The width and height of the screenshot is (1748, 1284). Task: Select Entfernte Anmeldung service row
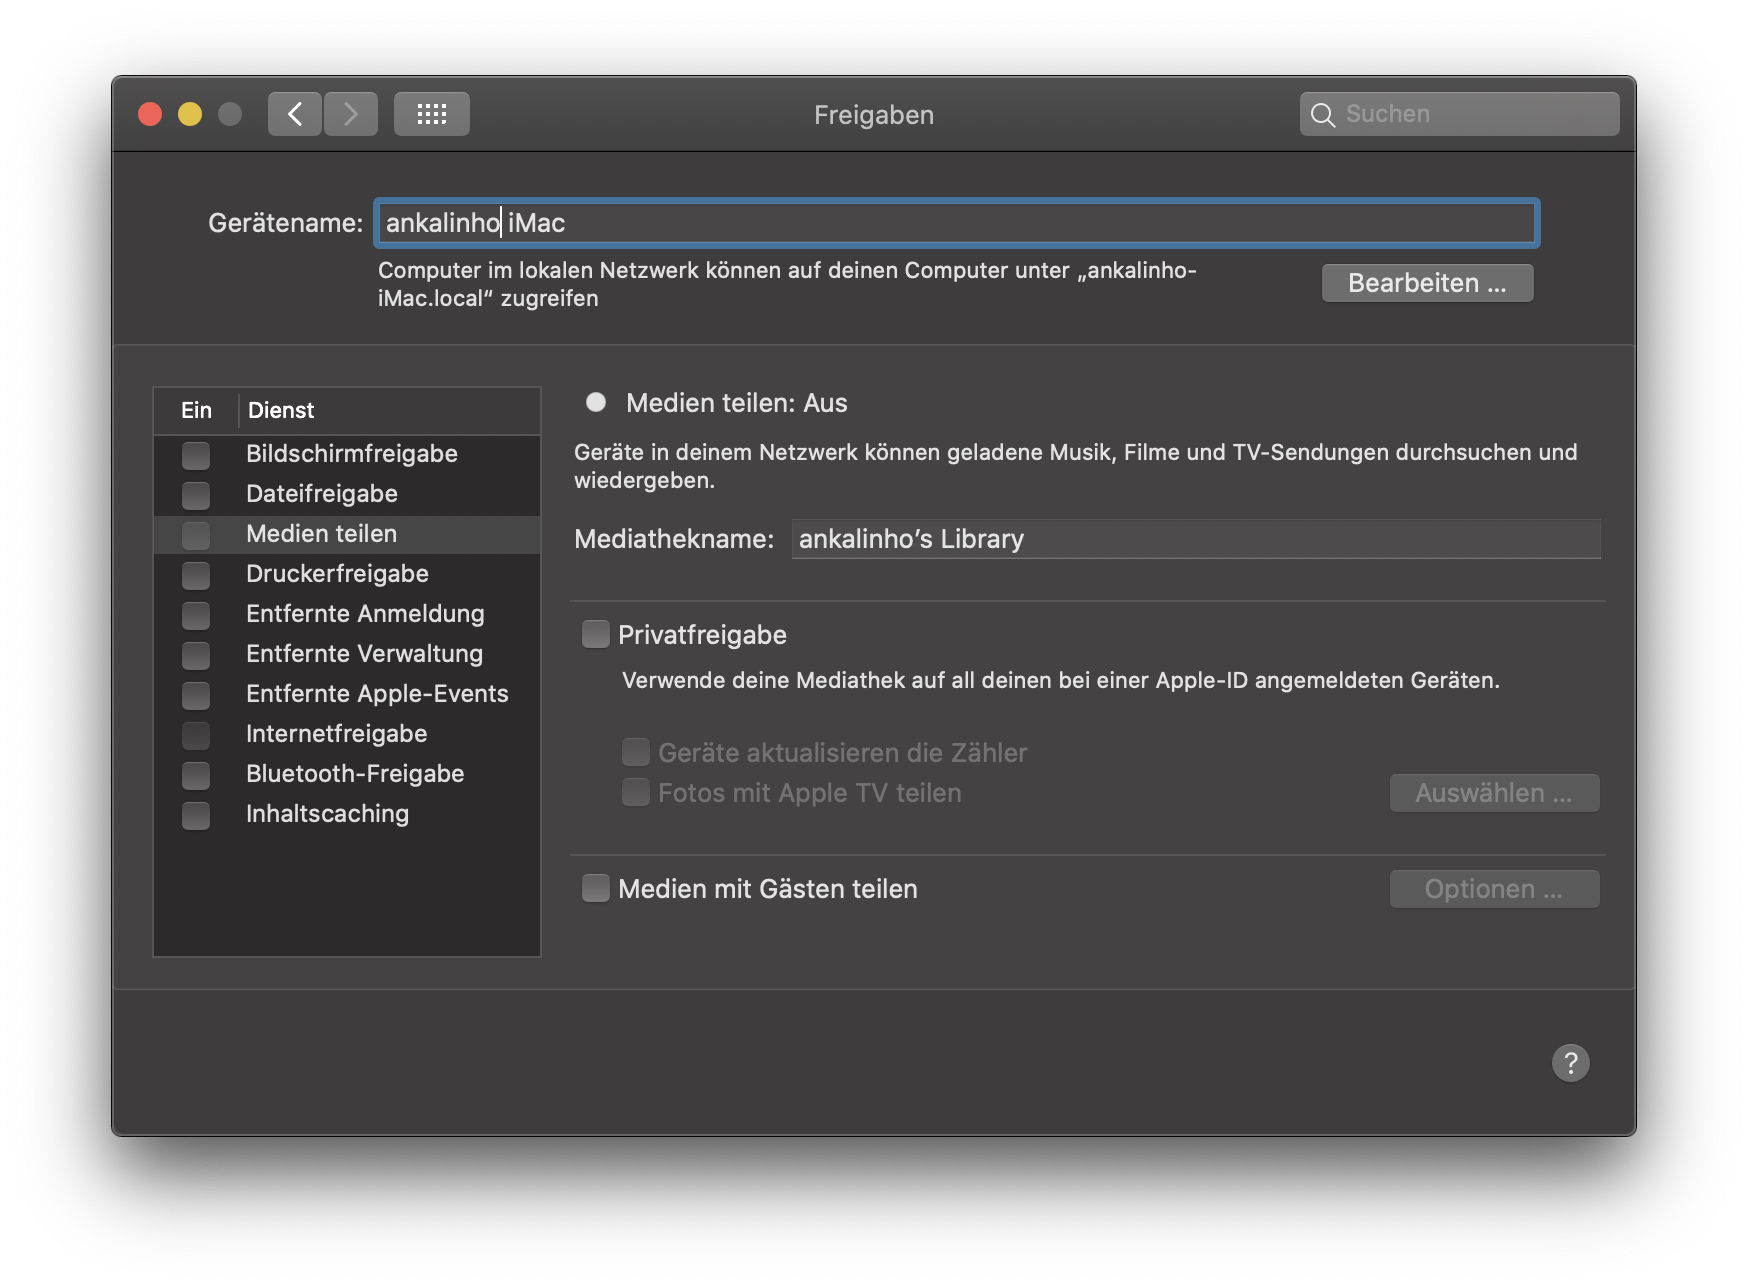coord(365,614)
